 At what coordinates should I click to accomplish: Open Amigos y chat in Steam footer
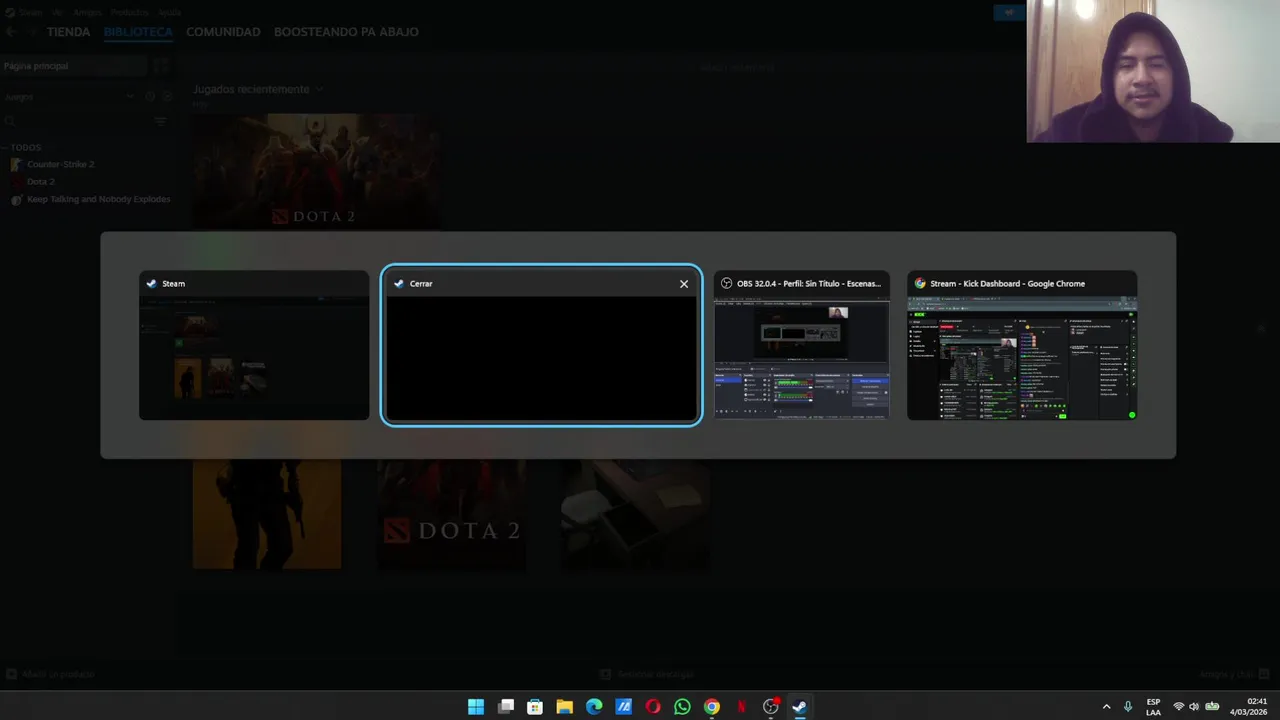(1236, 675)
